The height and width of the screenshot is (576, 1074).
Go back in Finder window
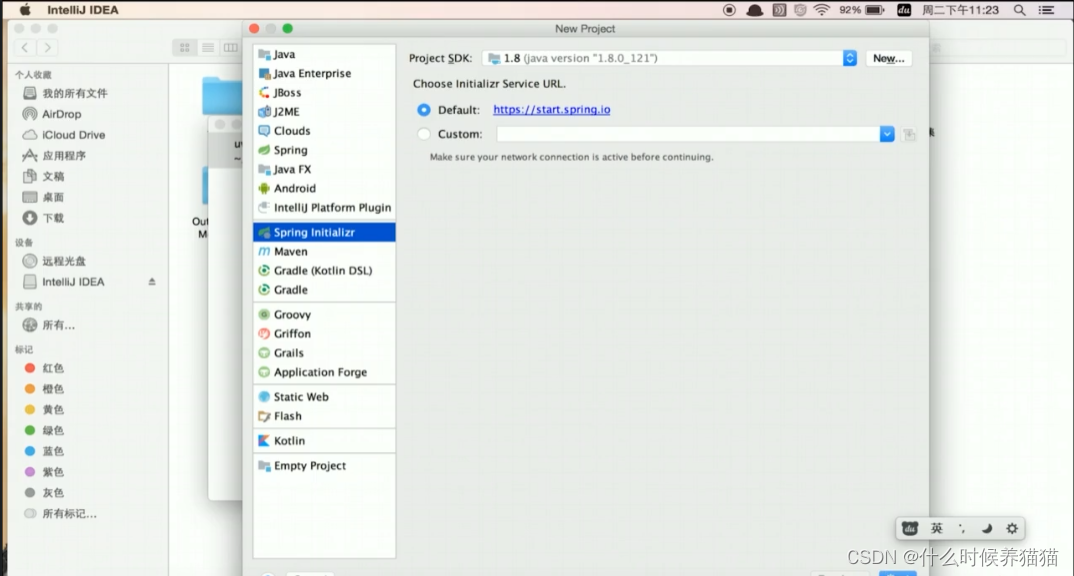(25, 47)
